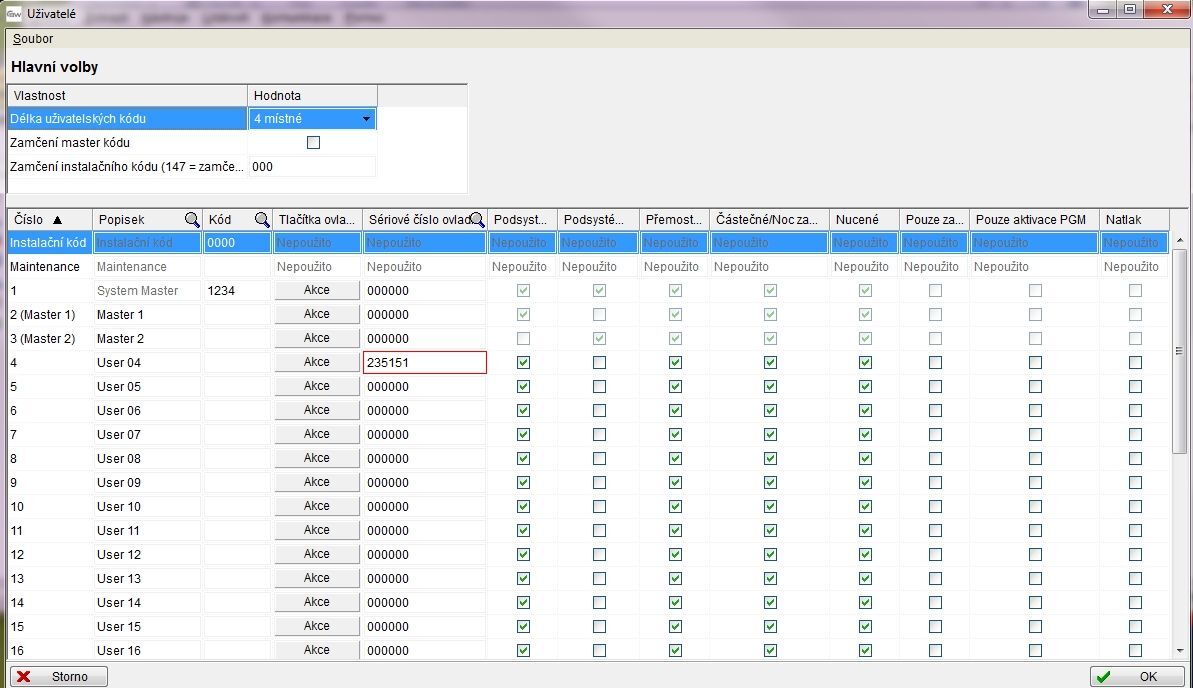The width and height of the screenshot is (1193, 688).
Task: Click the table scrollbar's down arrow
Action: (x=1180, y=650)
